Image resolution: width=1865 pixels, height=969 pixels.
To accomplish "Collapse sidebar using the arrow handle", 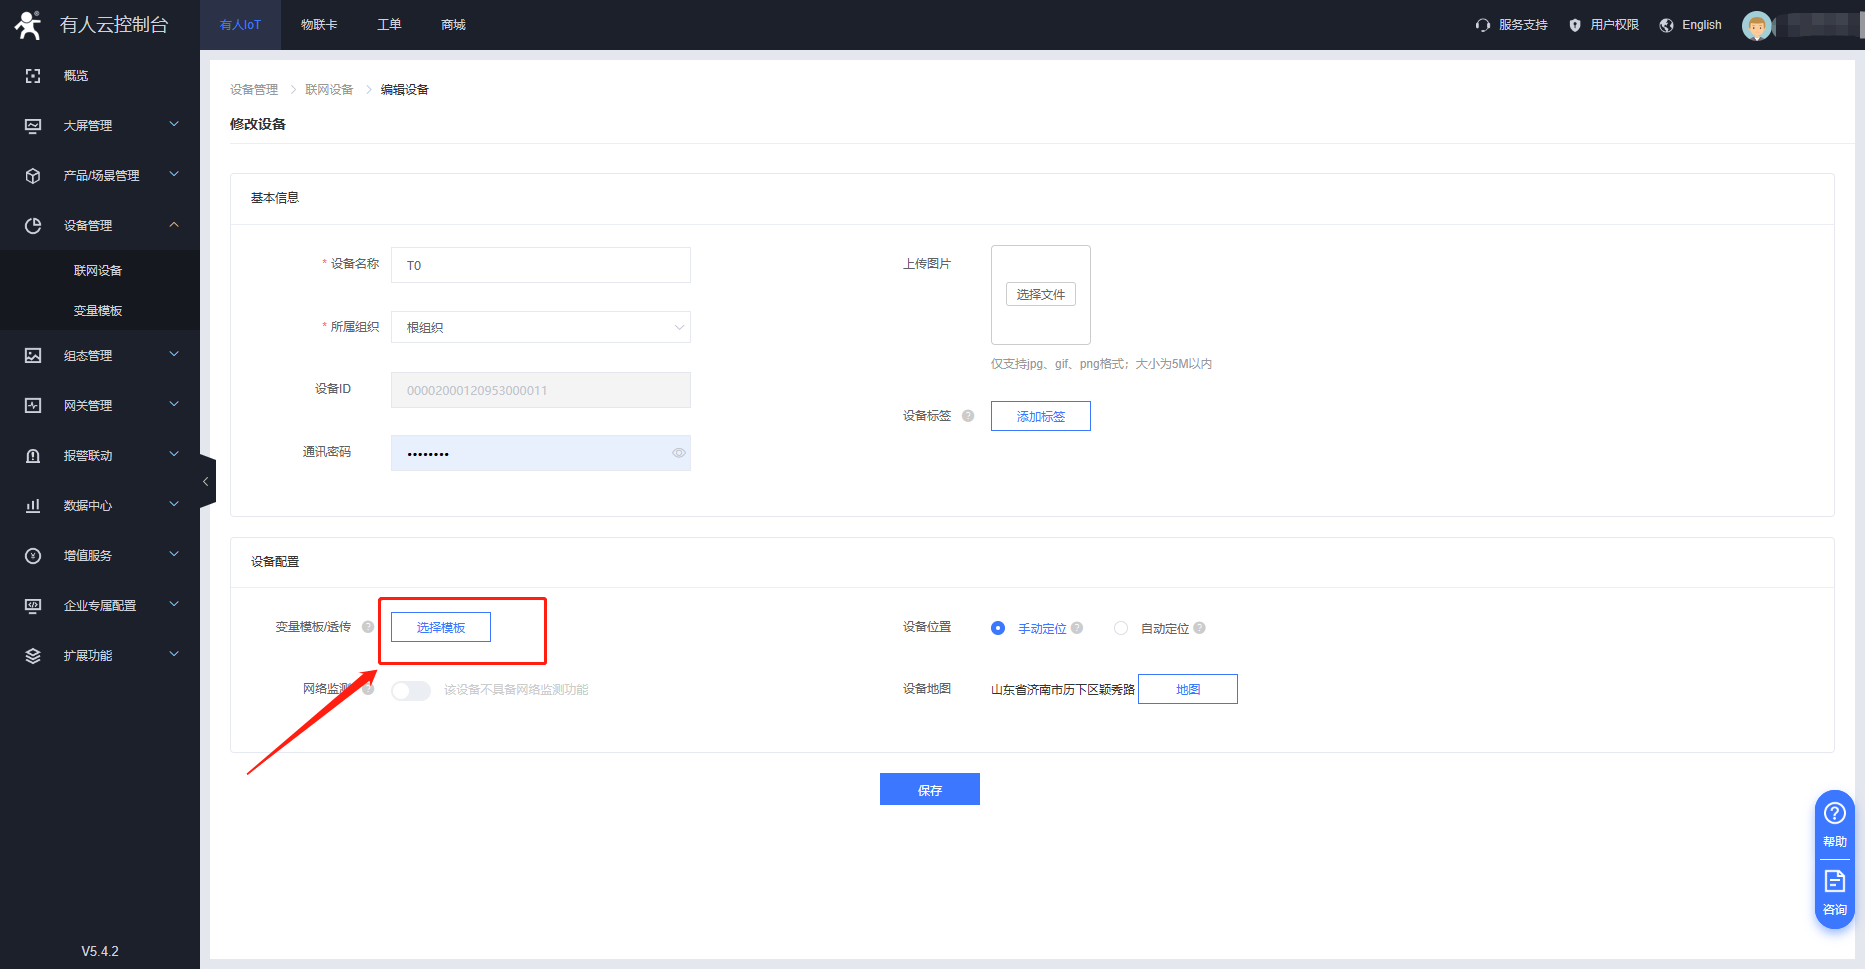I will (207, 481).
